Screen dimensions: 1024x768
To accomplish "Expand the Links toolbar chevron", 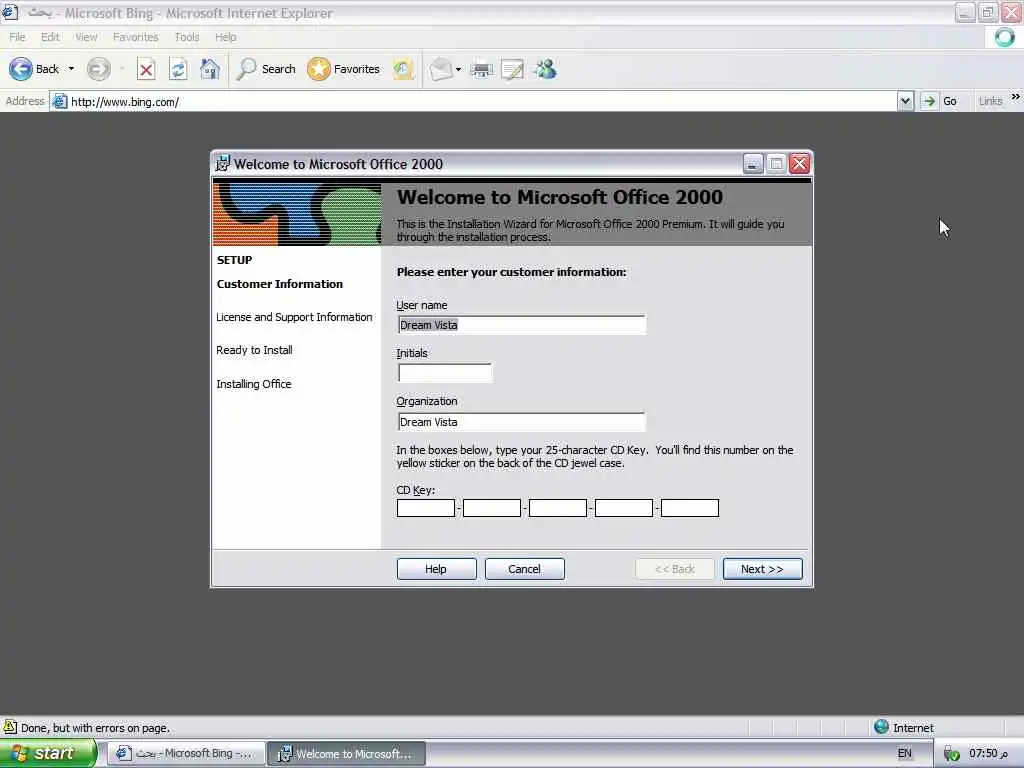I will (x=1016, y=97).
